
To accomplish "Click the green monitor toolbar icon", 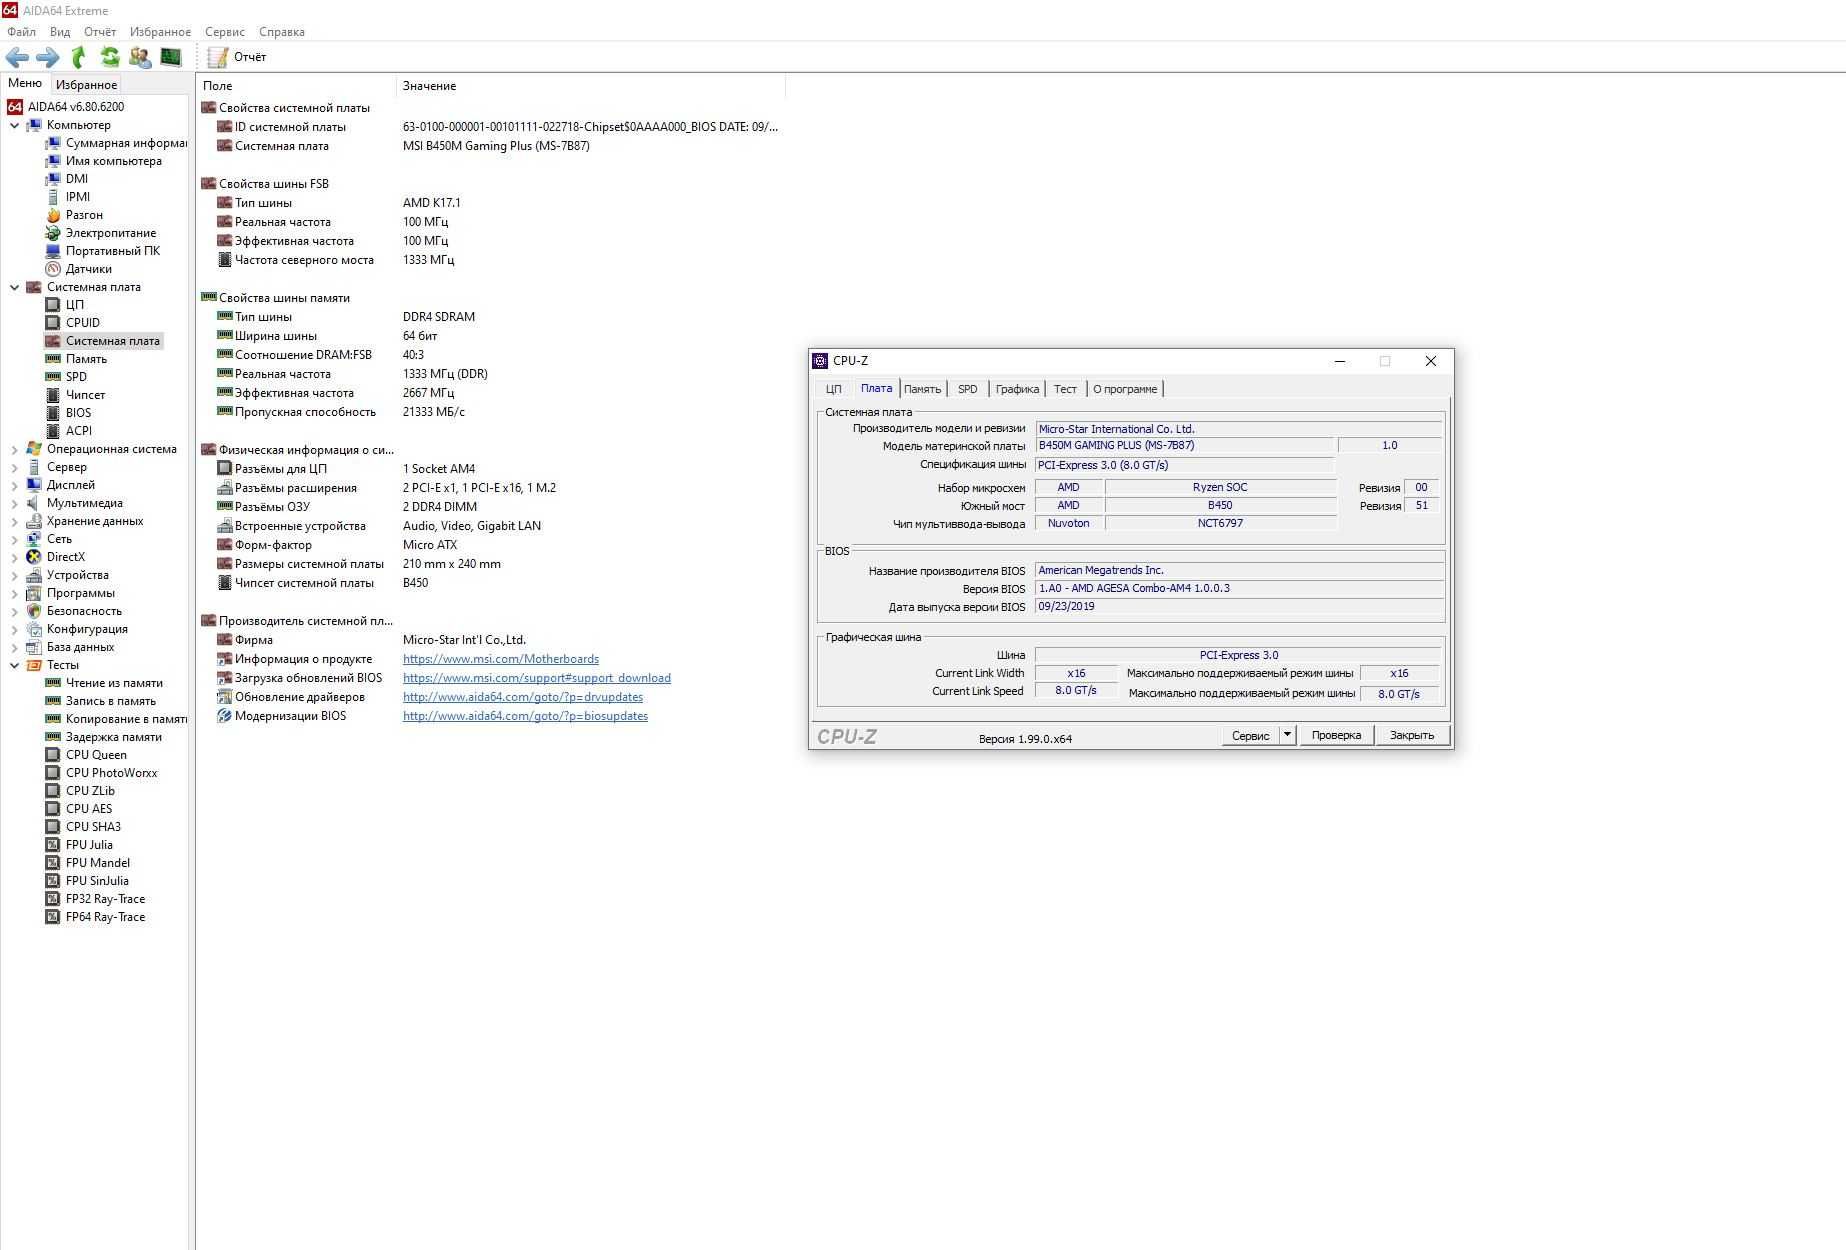I will click(171, 57).
